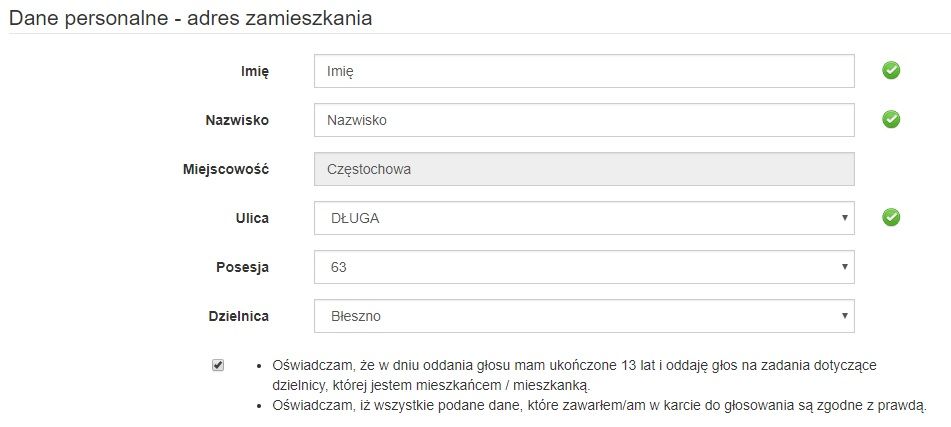Open the Ulica dropdown showing DŁUGA
The height and width of the screenshot is (427, 951).
click(x=583, y=218)
